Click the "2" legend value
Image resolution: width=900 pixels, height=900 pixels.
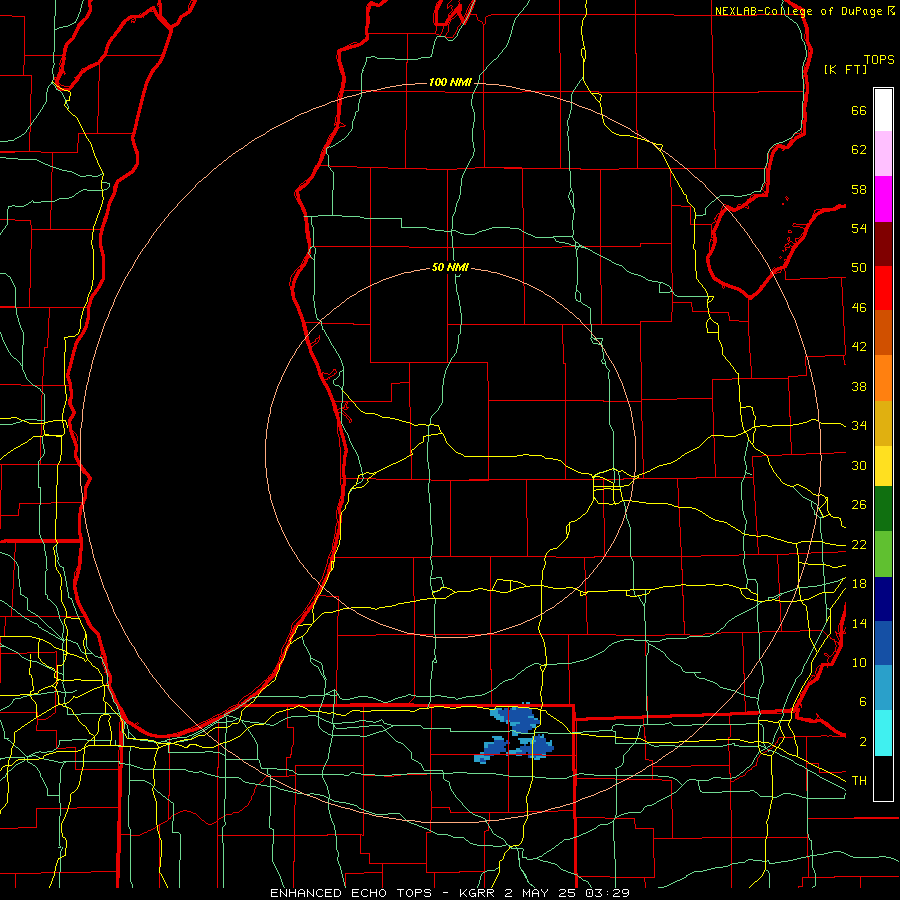click(x=862, y=742)
